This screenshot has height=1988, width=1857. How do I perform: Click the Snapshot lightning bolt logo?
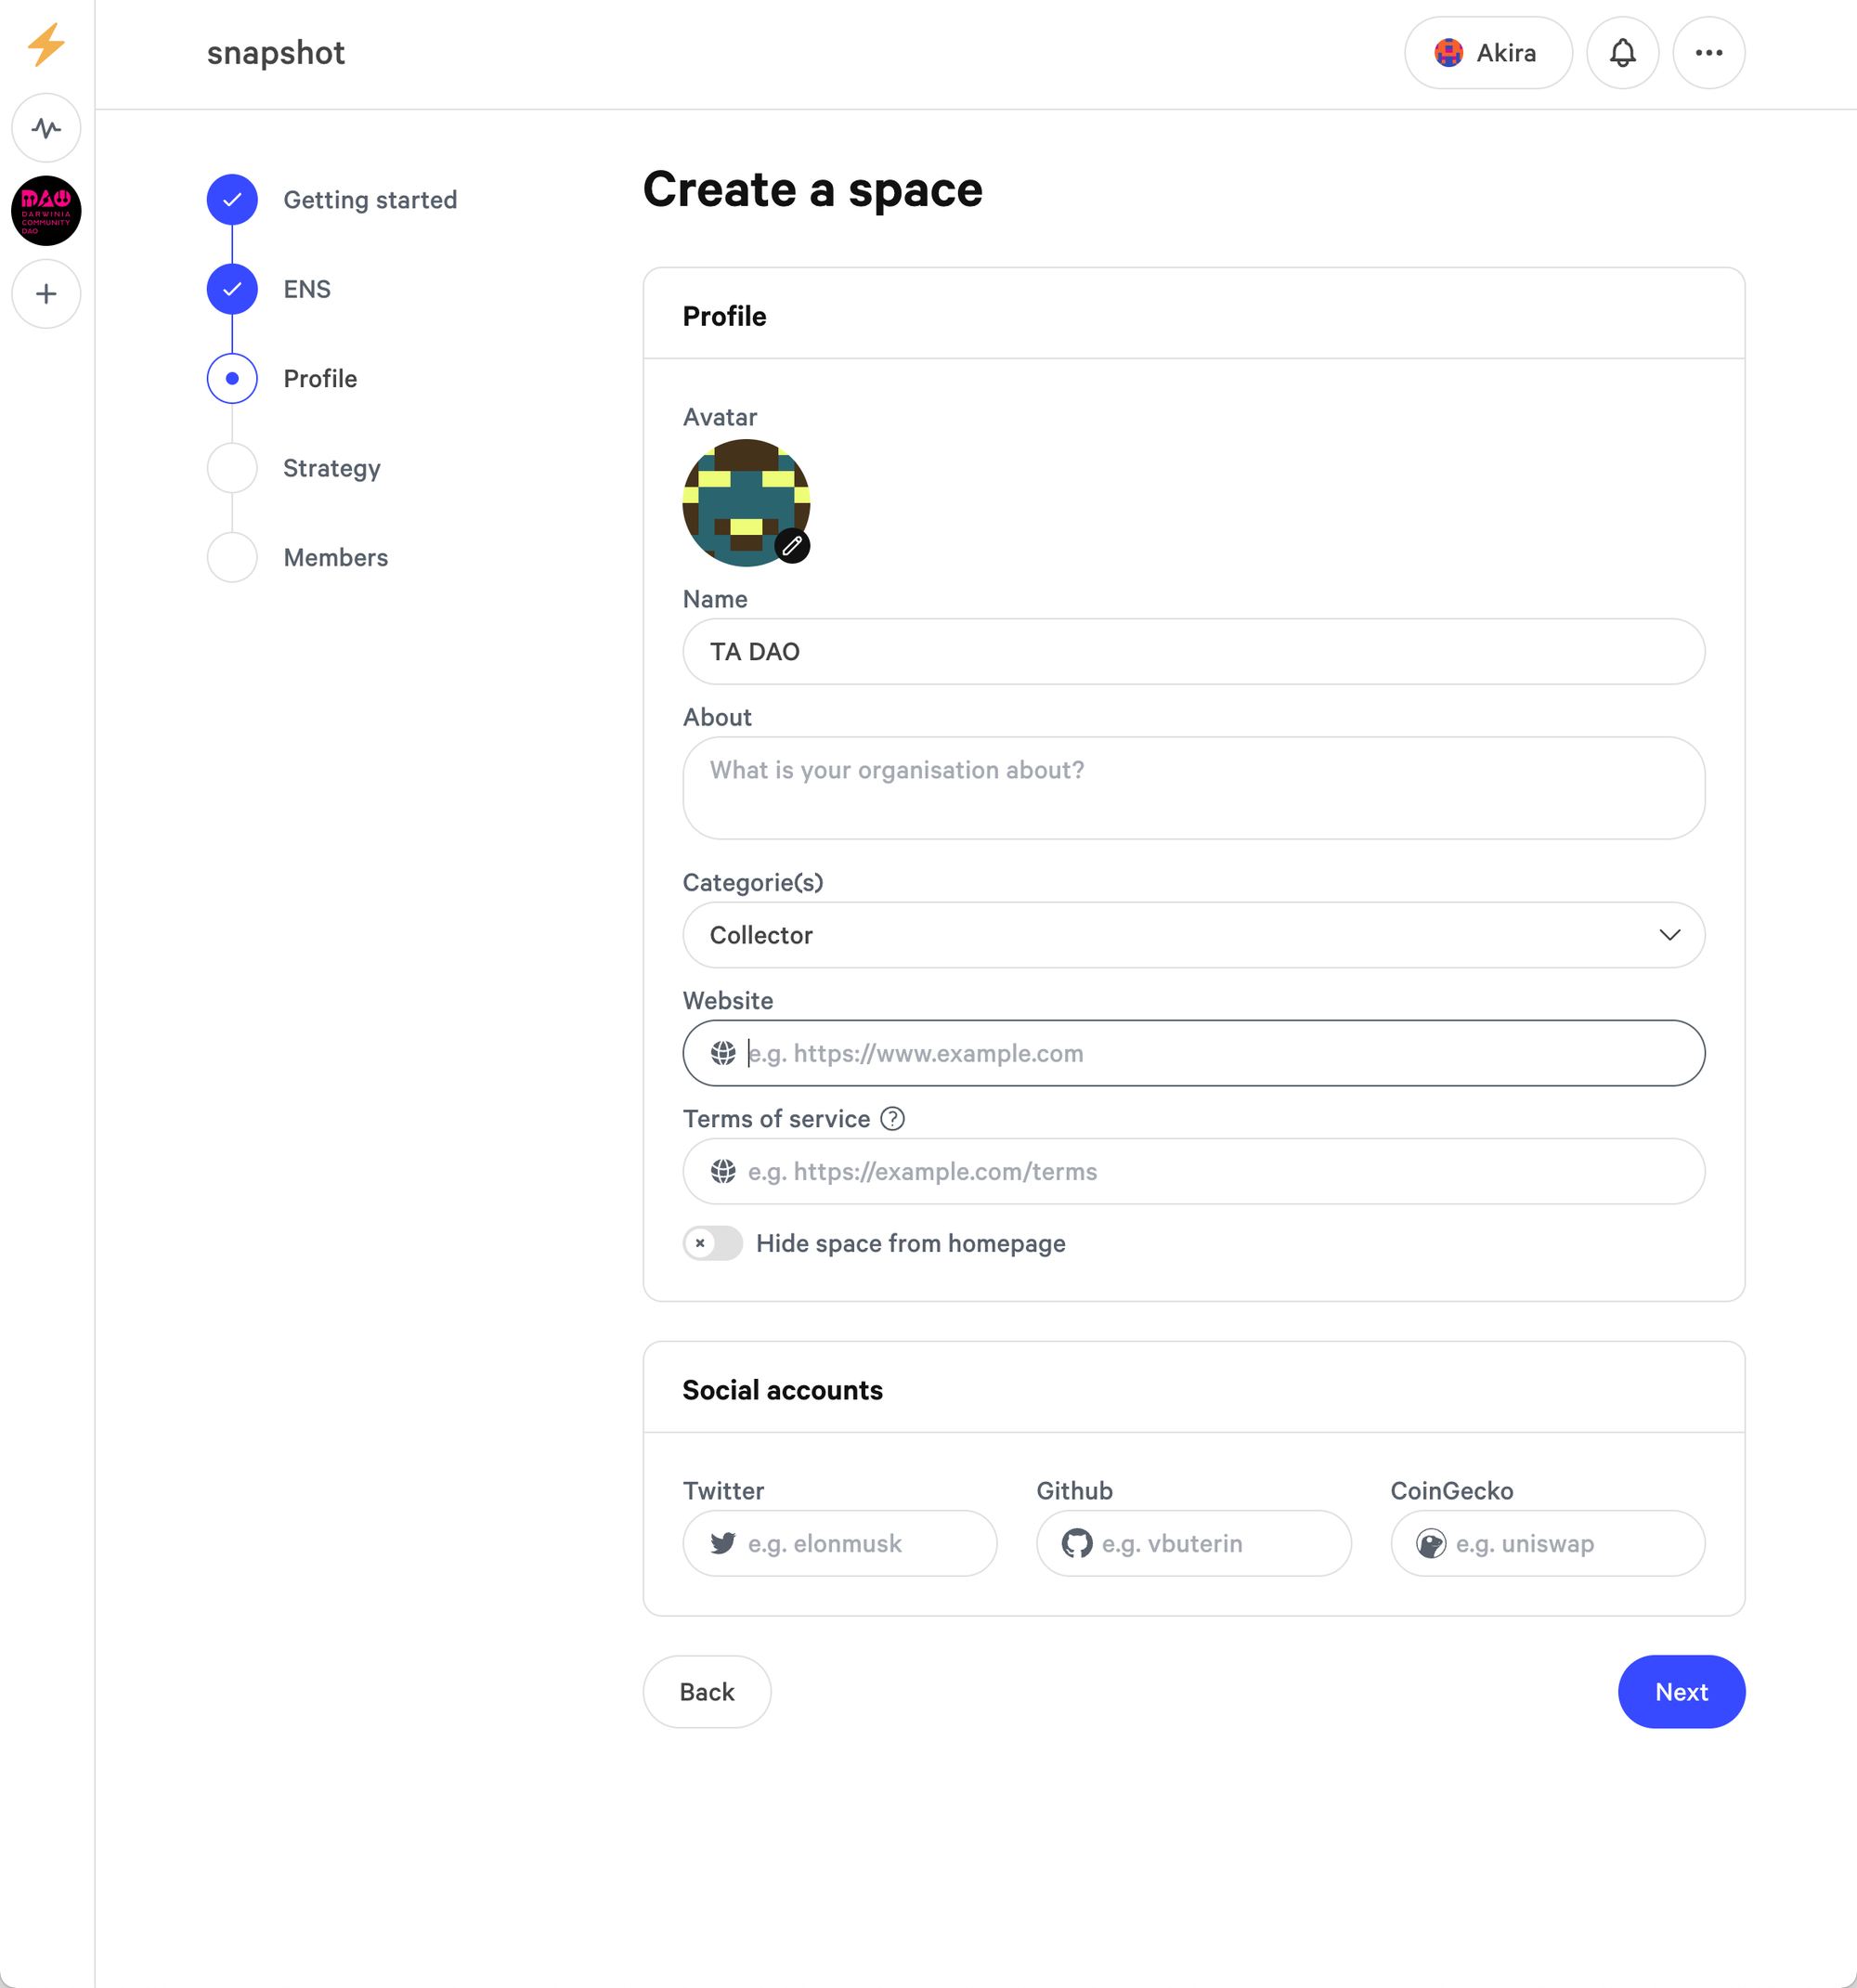(46, 45)
